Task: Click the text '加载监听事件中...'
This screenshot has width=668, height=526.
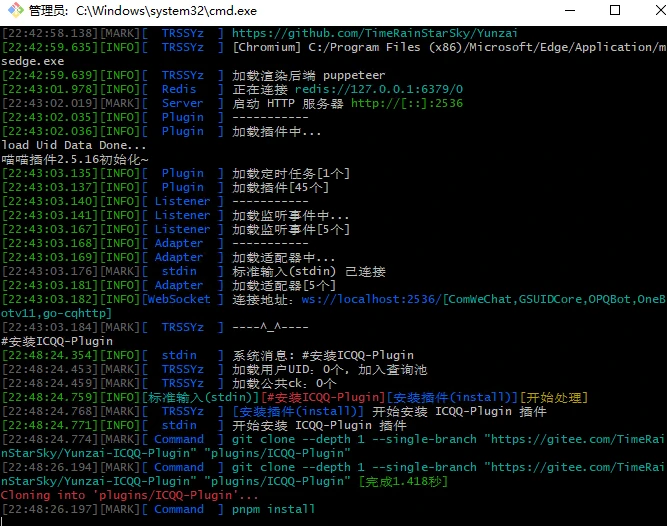Action: pos(291,215)
